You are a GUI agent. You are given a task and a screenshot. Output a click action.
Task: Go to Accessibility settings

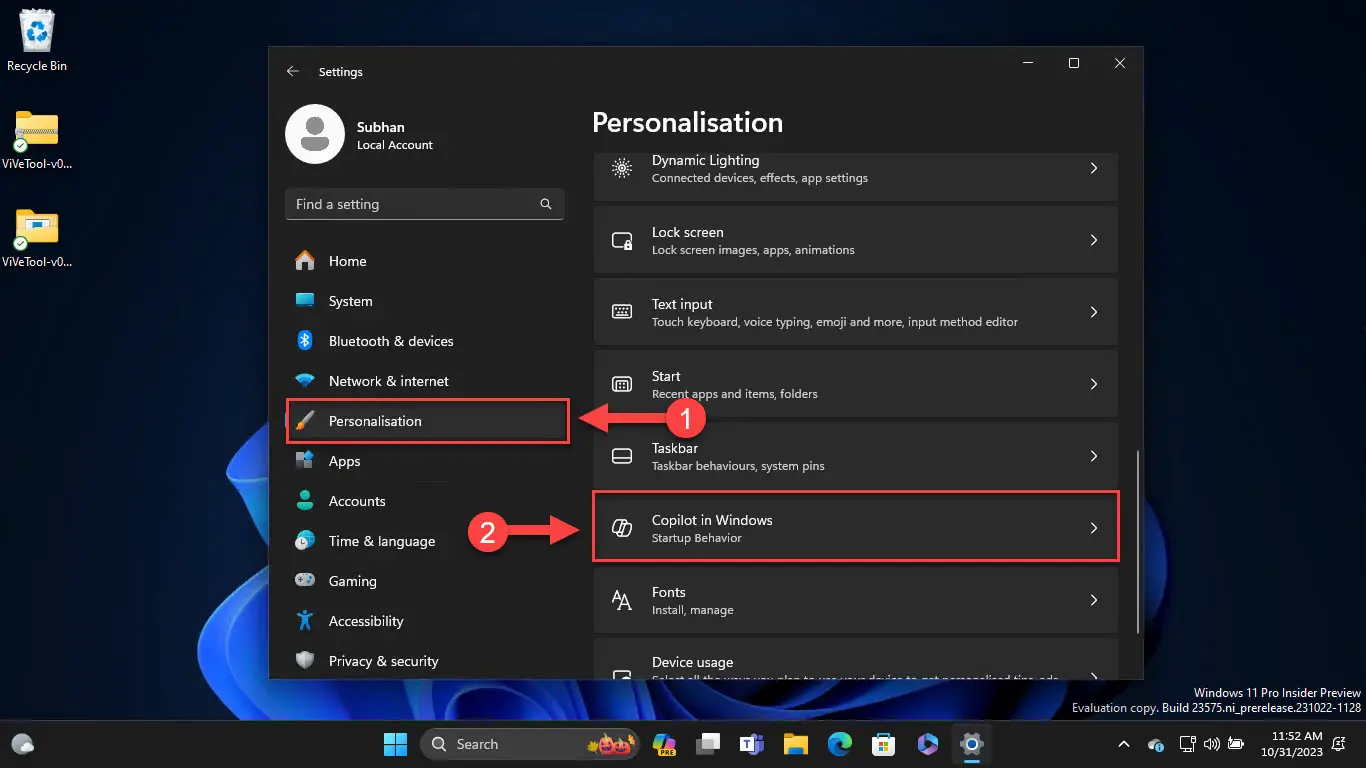click(426, 621)
